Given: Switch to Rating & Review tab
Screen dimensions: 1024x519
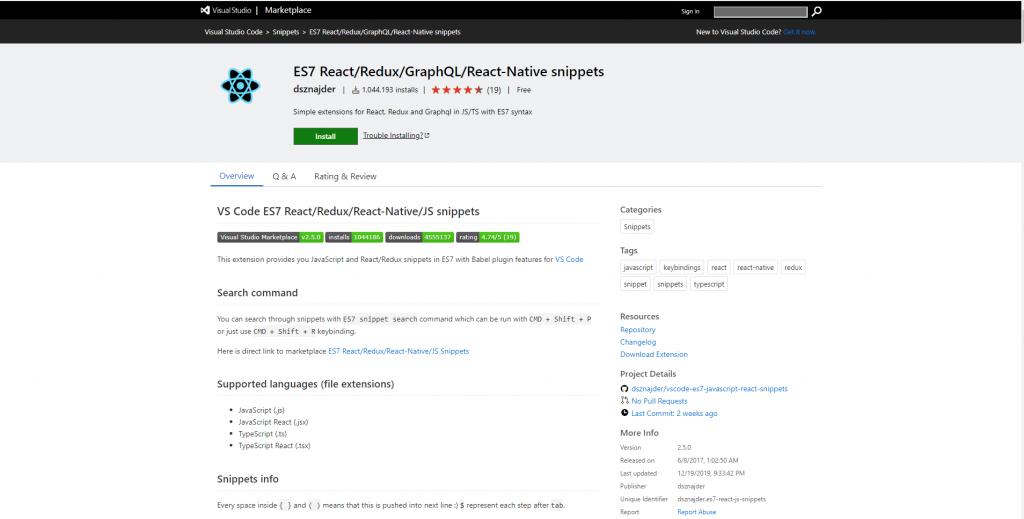Looking at the screenshot, I should [x=345, y=176].
